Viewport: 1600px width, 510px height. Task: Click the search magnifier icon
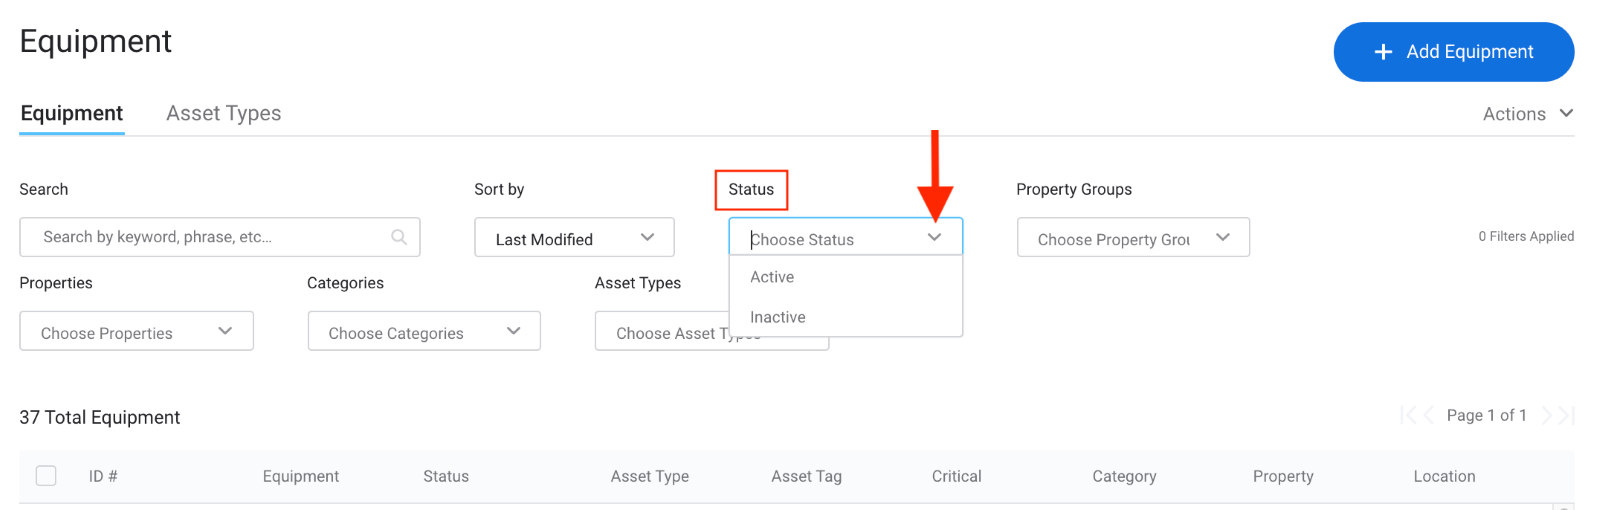tap(398, 237)
